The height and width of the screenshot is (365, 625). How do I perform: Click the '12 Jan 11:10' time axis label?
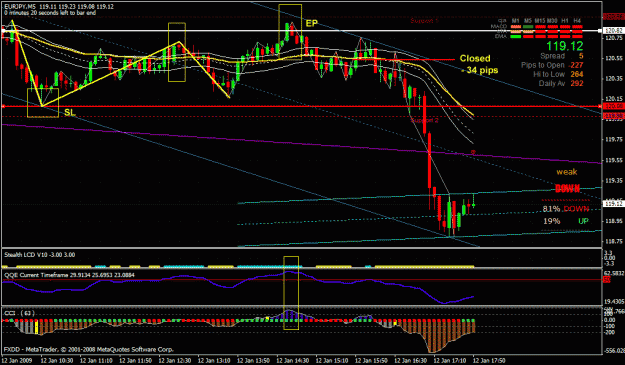(x=96, y=361)
